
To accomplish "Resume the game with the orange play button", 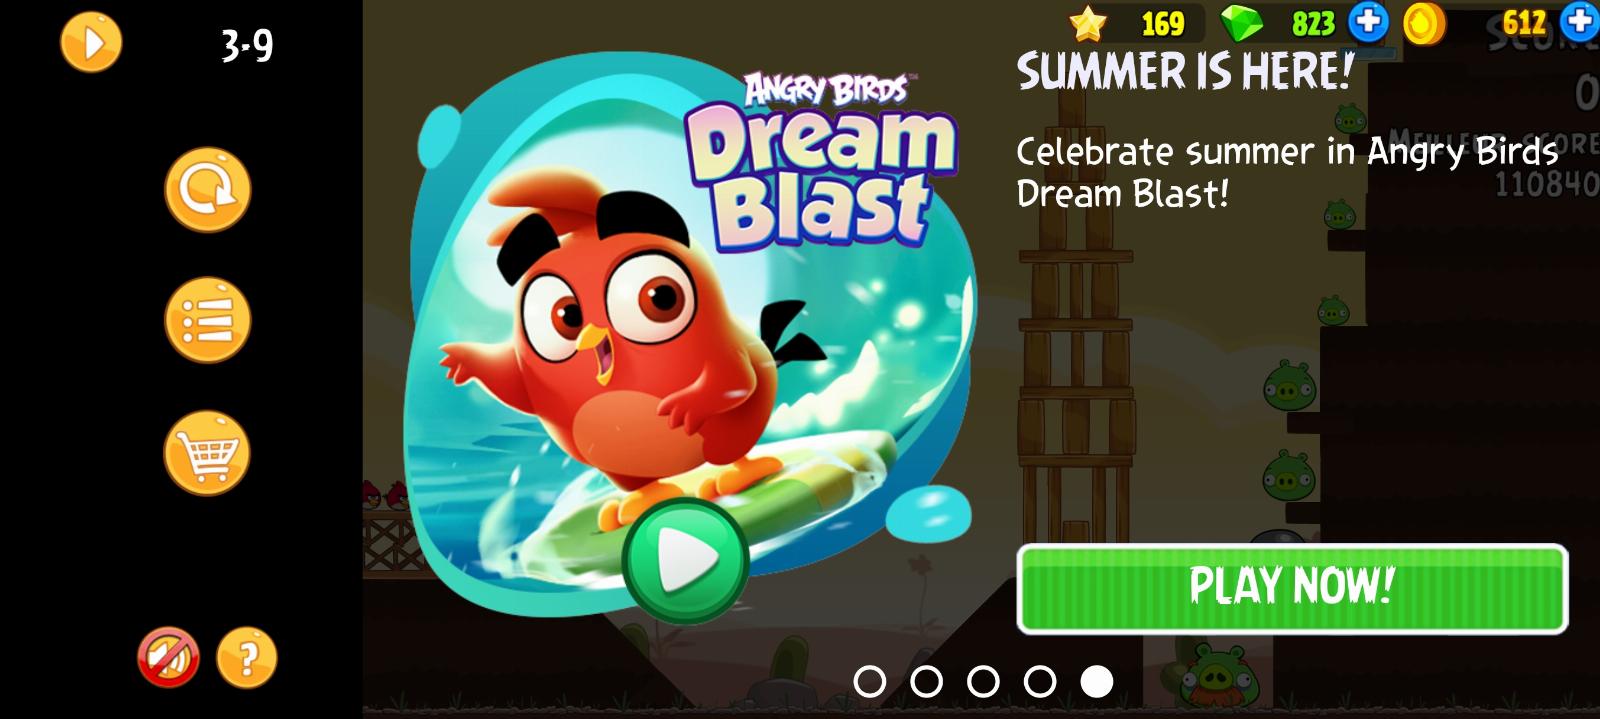I will 91,43.
